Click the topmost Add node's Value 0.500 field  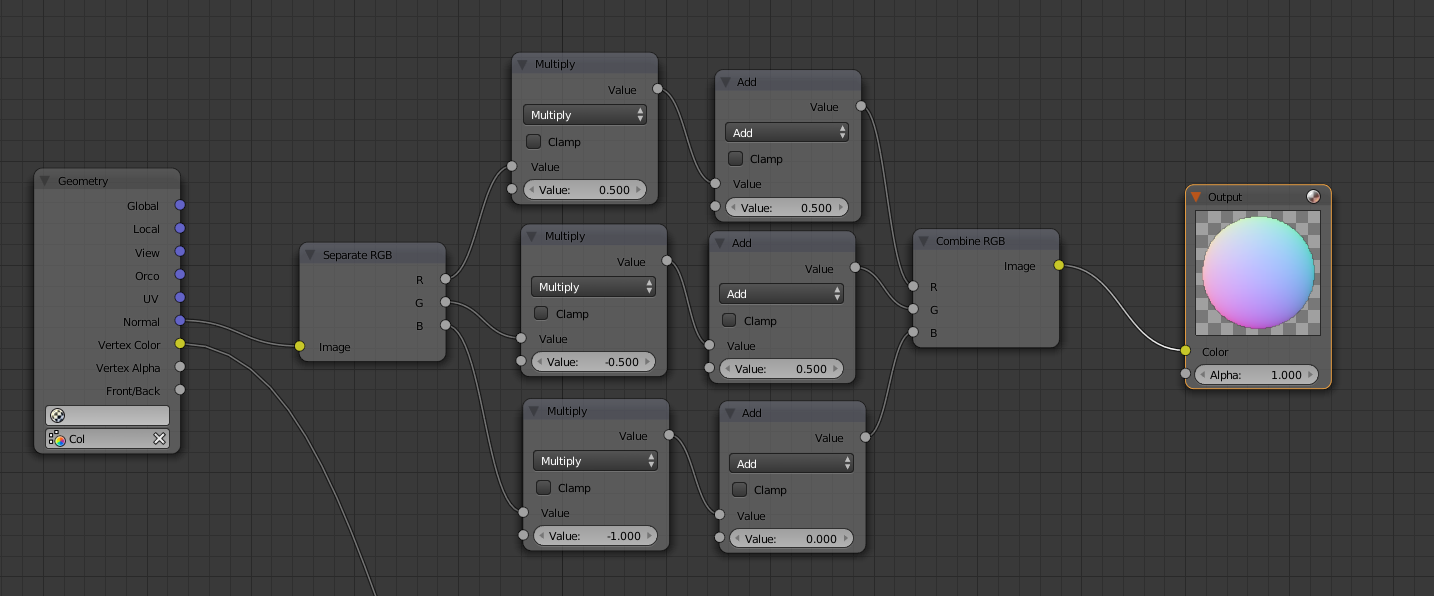click(x=787, y=208)
